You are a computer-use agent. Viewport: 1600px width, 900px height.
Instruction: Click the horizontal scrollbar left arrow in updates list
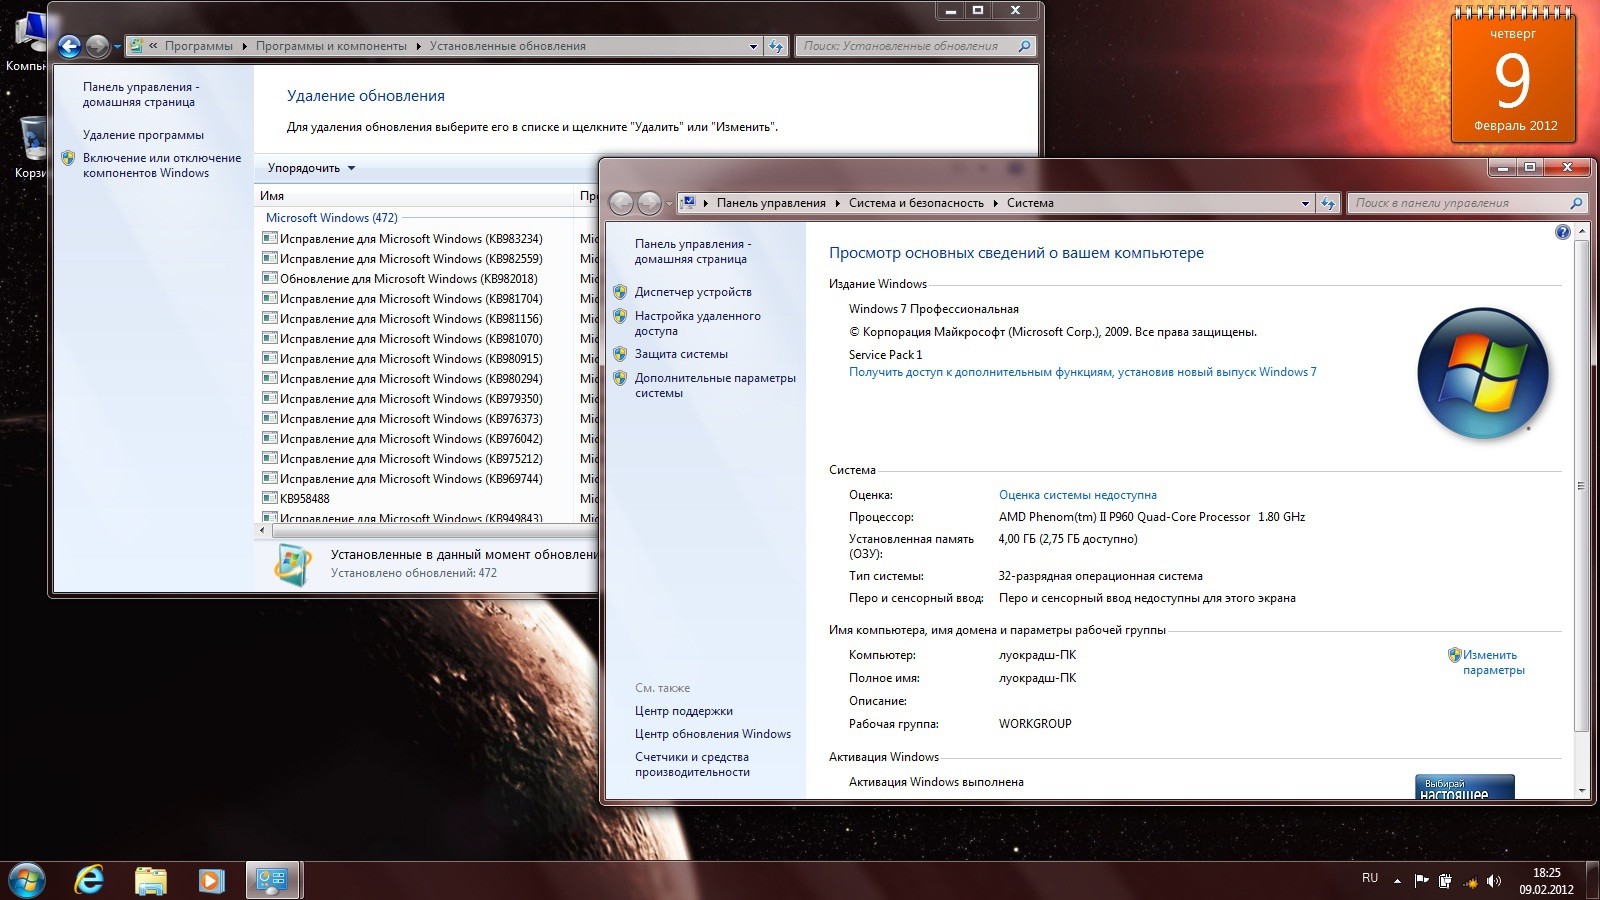tap(263, 531)
